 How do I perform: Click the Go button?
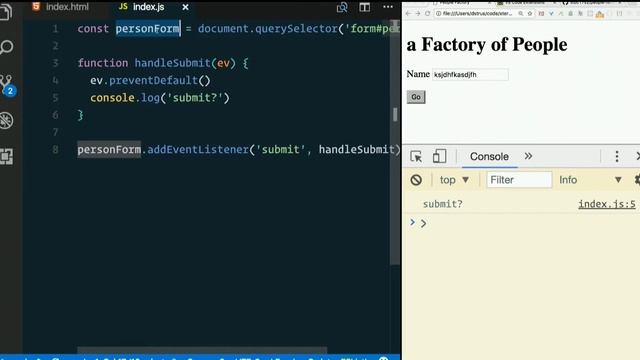(x=416, y=97)
